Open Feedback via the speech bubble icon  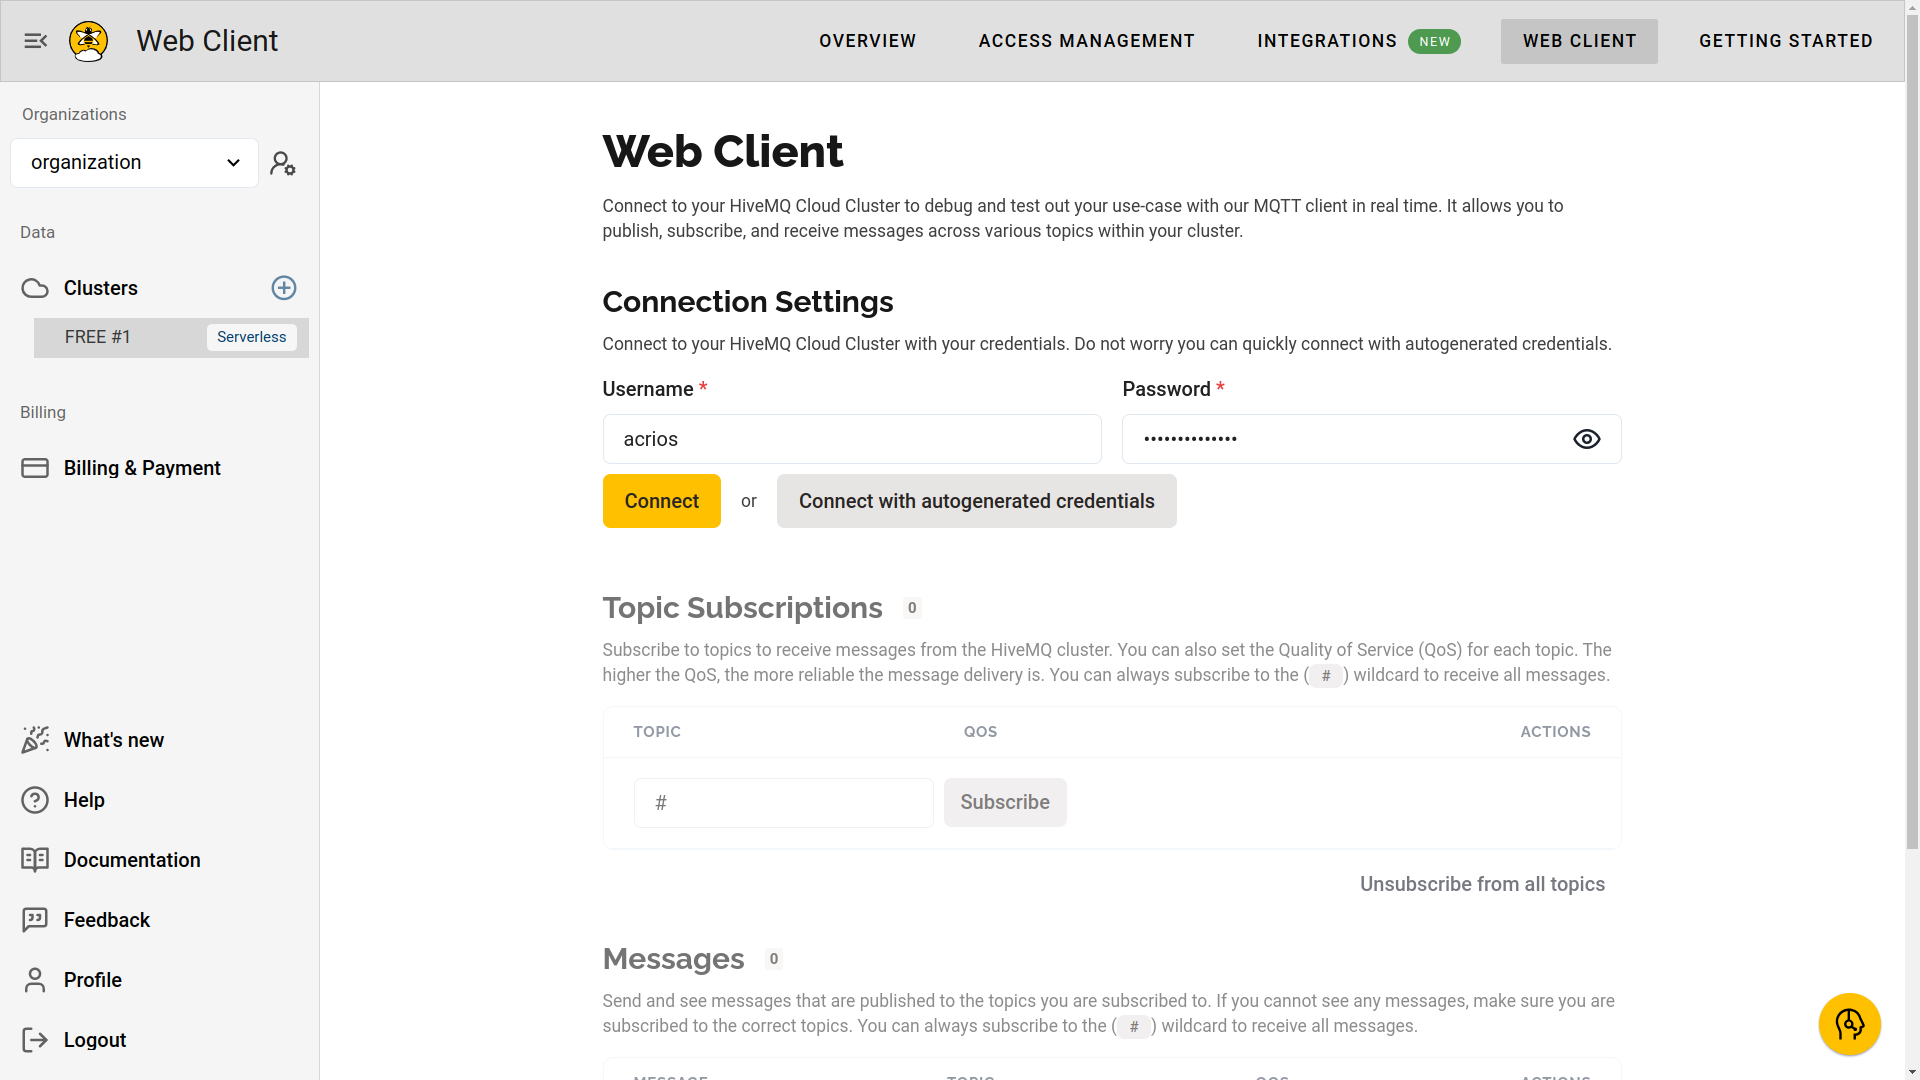tap(35, 920)
